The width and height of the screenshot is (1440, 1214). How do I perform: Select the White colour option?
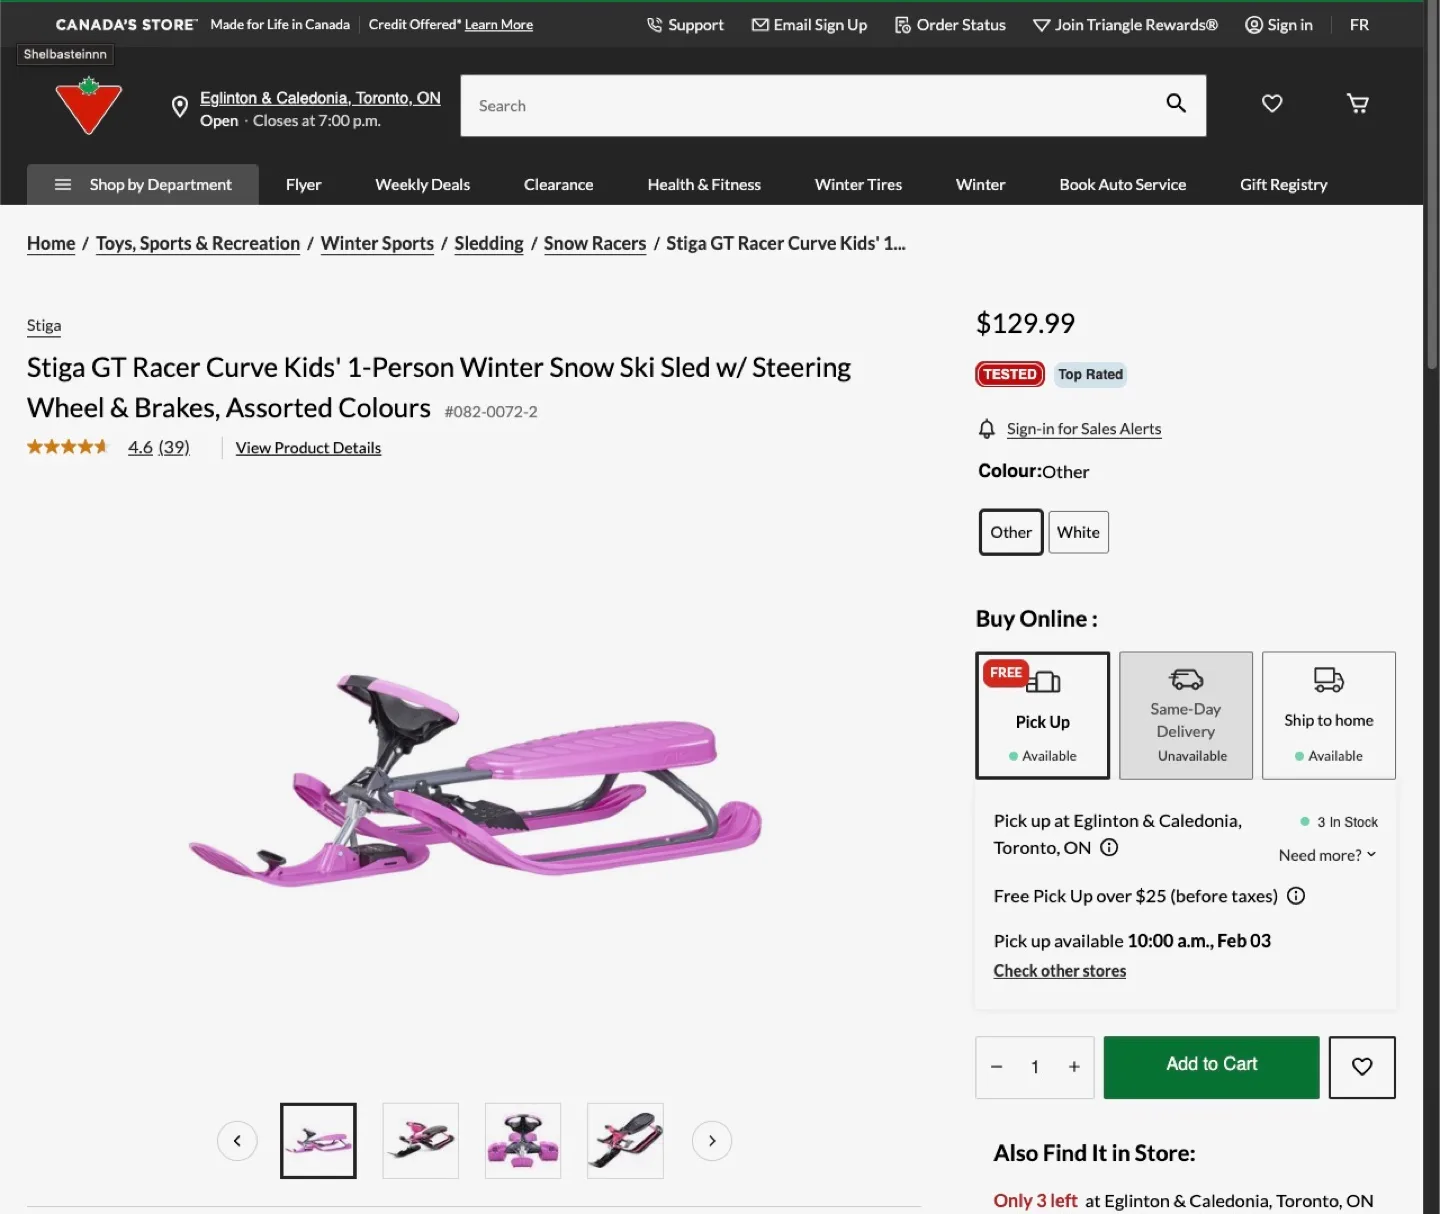click(x=1078, y=532)
